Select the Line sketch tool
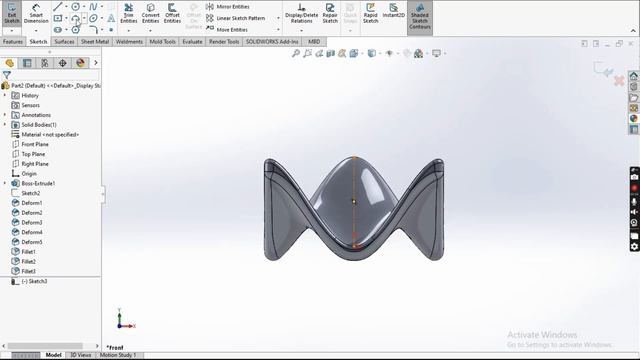640x360 pixels. point(58,7)
